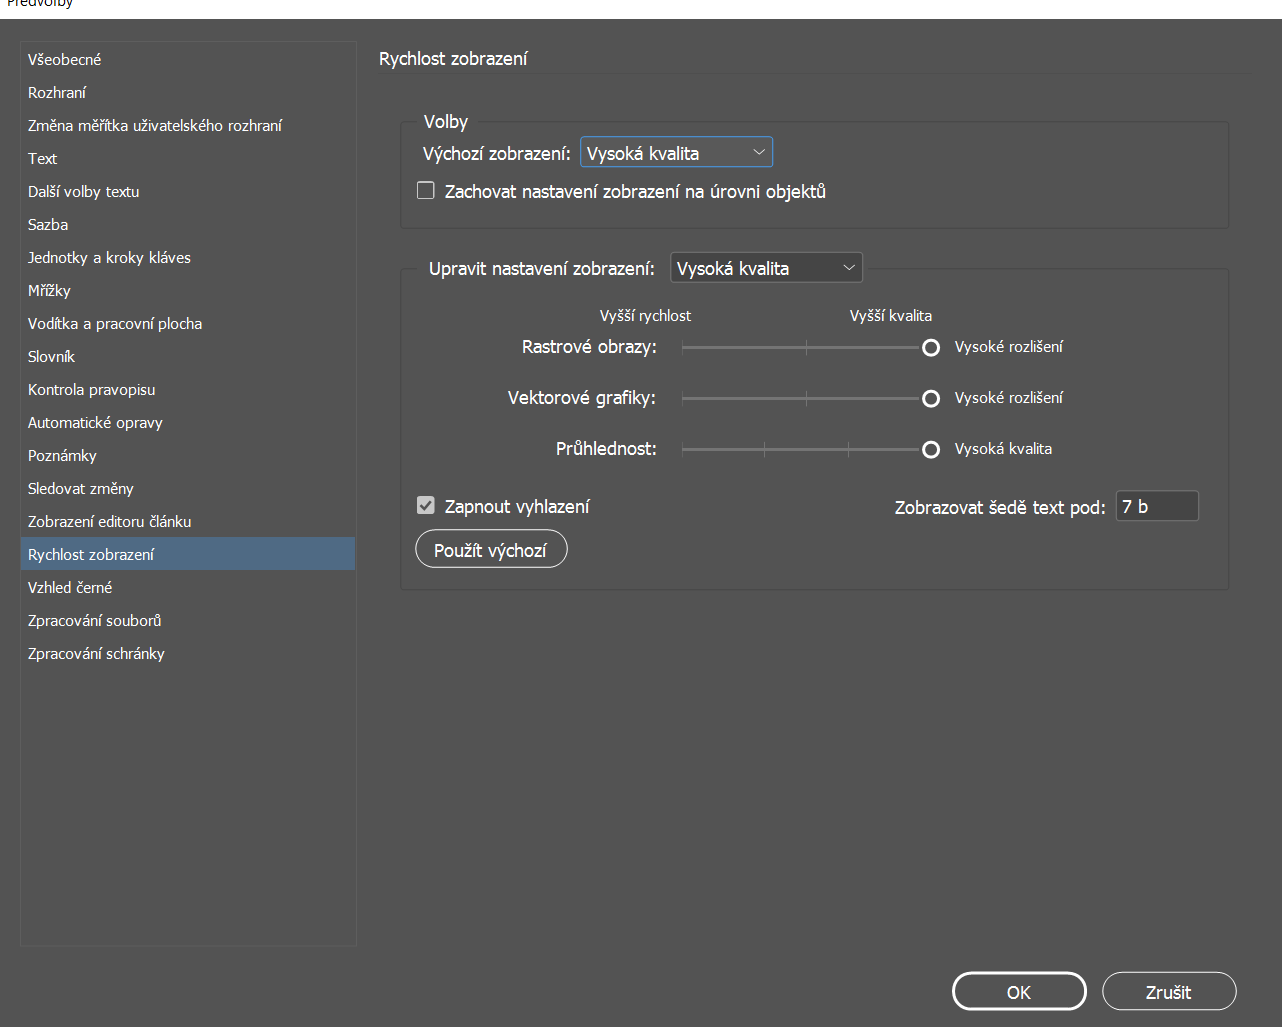The image size is (1282, 1027).
Task: Open the Rozhraní preferences page
Action: coord(58,92)
